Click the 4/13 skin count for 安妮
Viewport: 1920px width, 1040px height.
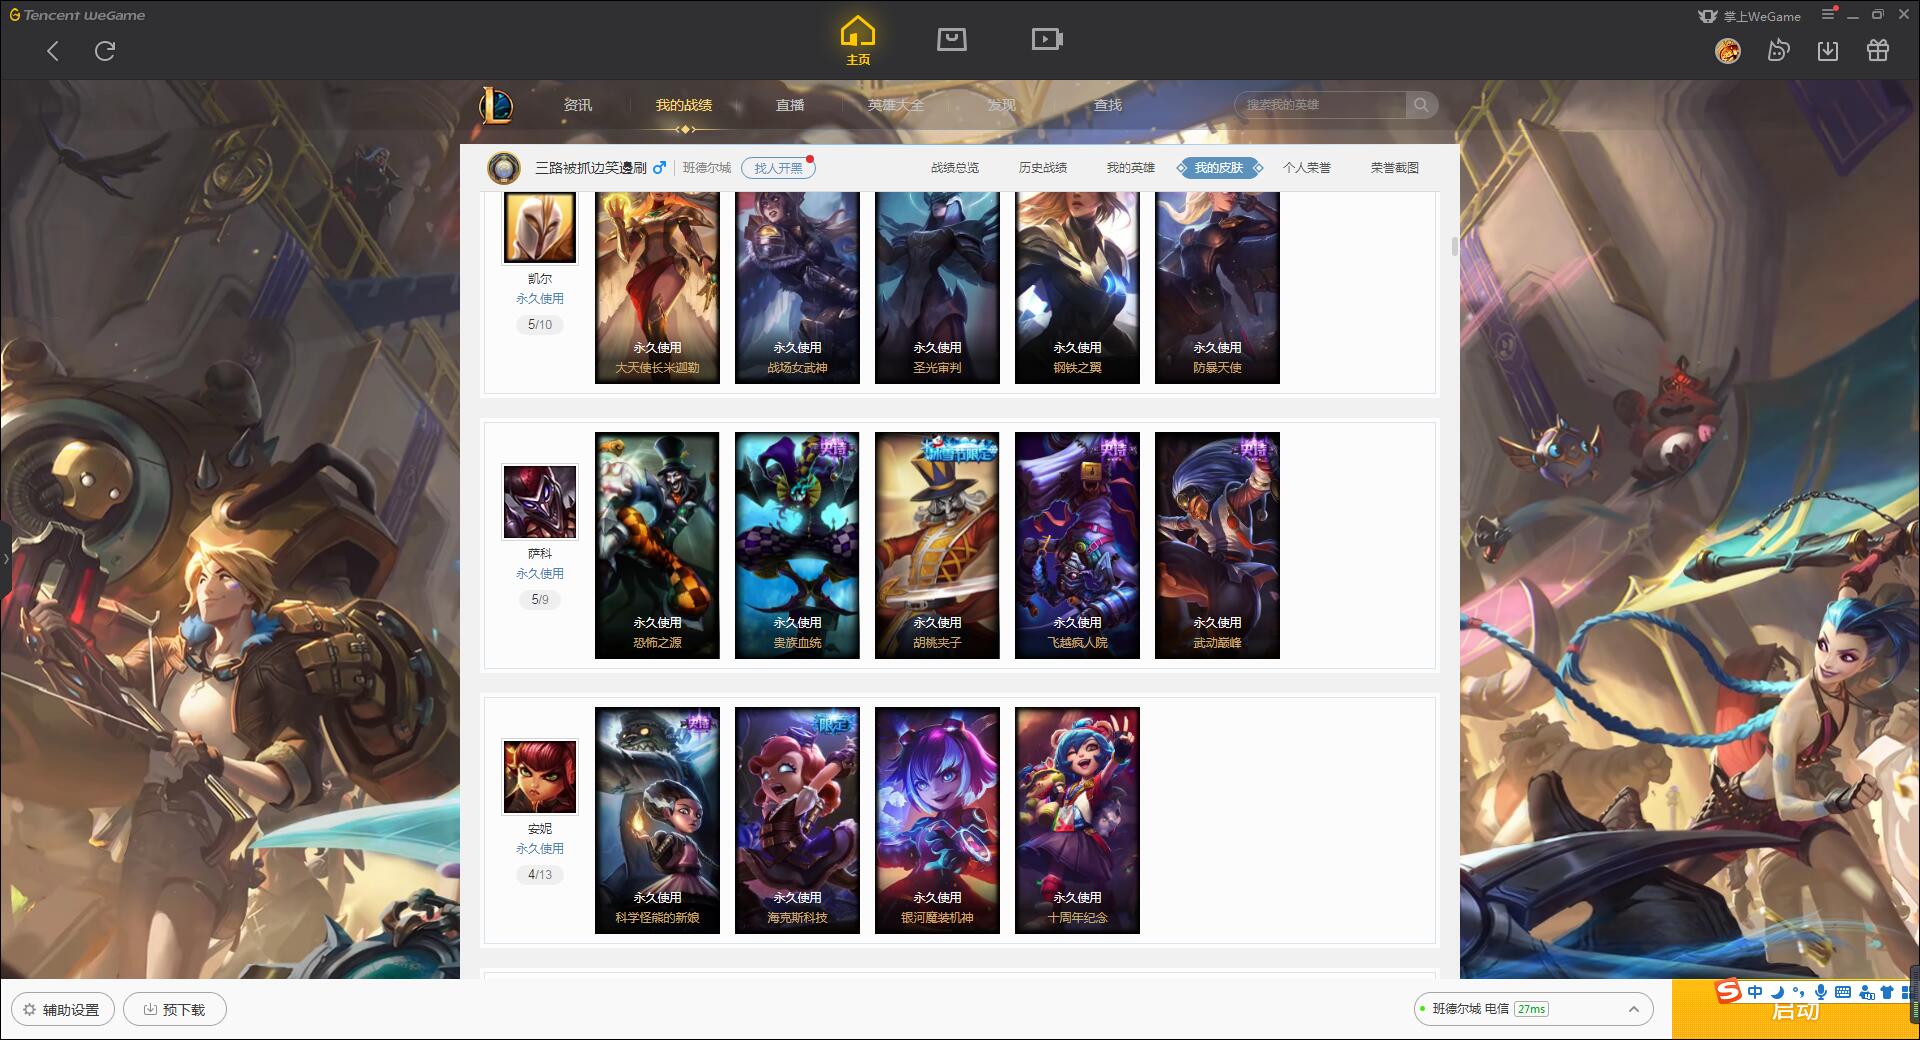(x=540, y=875)
